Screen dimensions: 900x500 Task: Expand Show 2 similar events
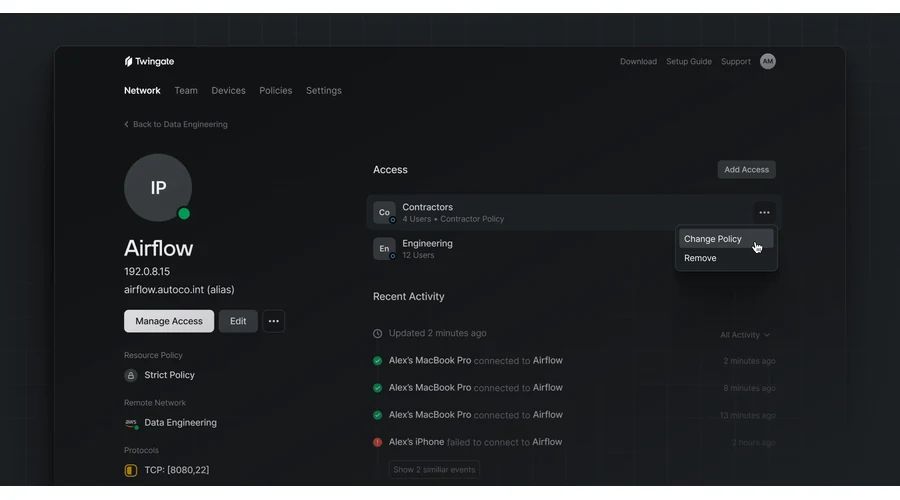(x=434, y=470)
